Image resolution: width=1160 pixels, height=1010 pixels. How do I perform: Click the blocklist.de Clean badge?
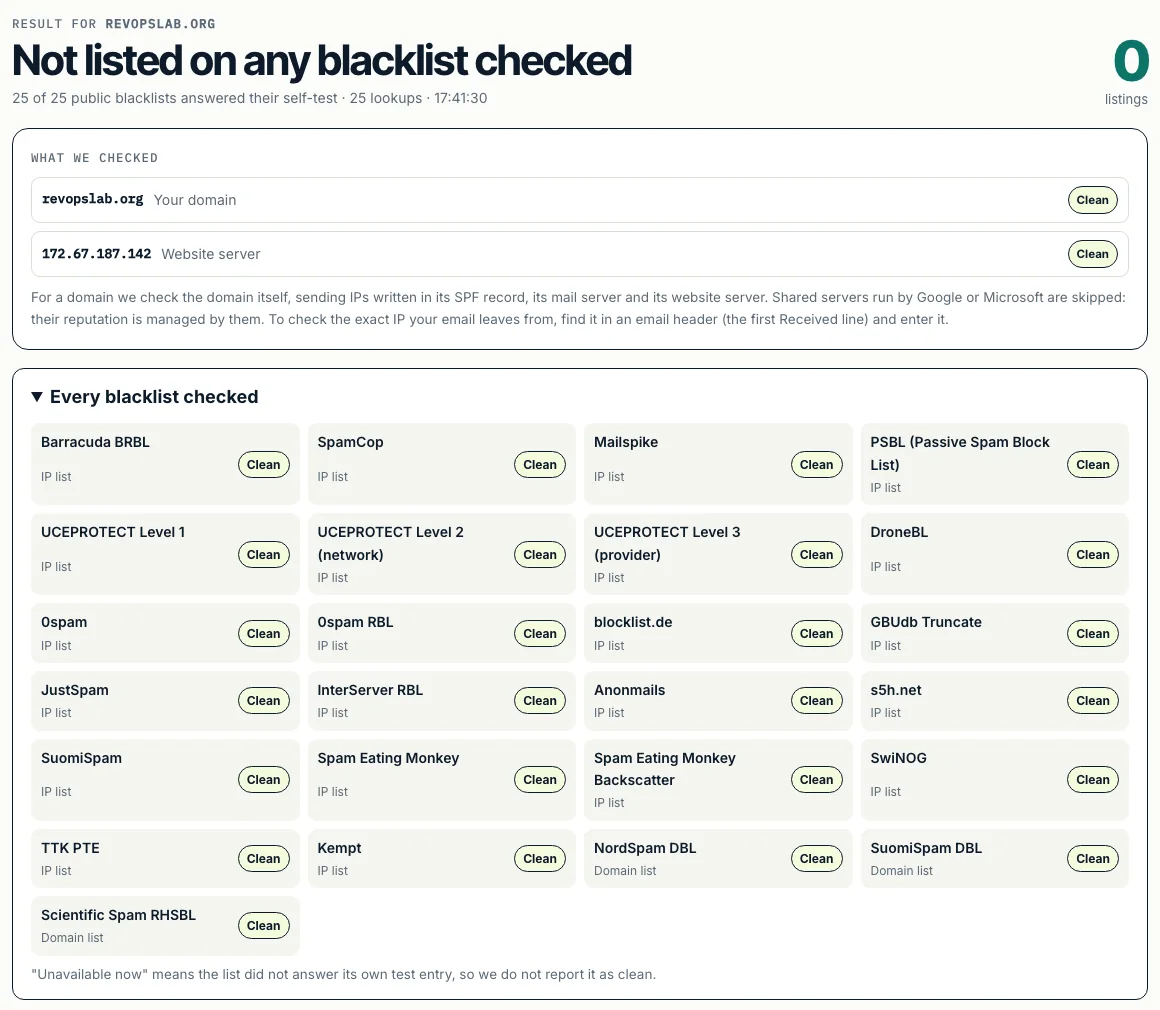816,633
